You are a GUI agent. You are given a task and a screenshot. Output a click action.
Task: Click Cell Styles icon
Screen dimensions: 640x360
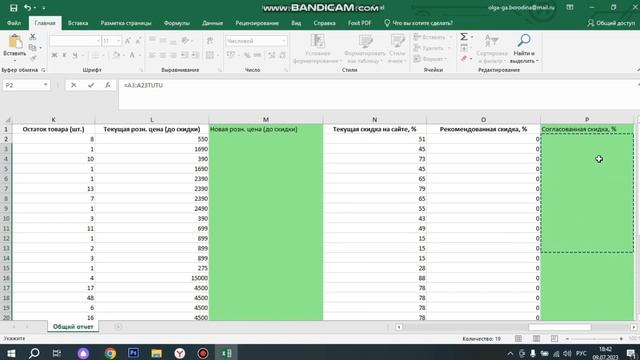(x=397, y=41)
